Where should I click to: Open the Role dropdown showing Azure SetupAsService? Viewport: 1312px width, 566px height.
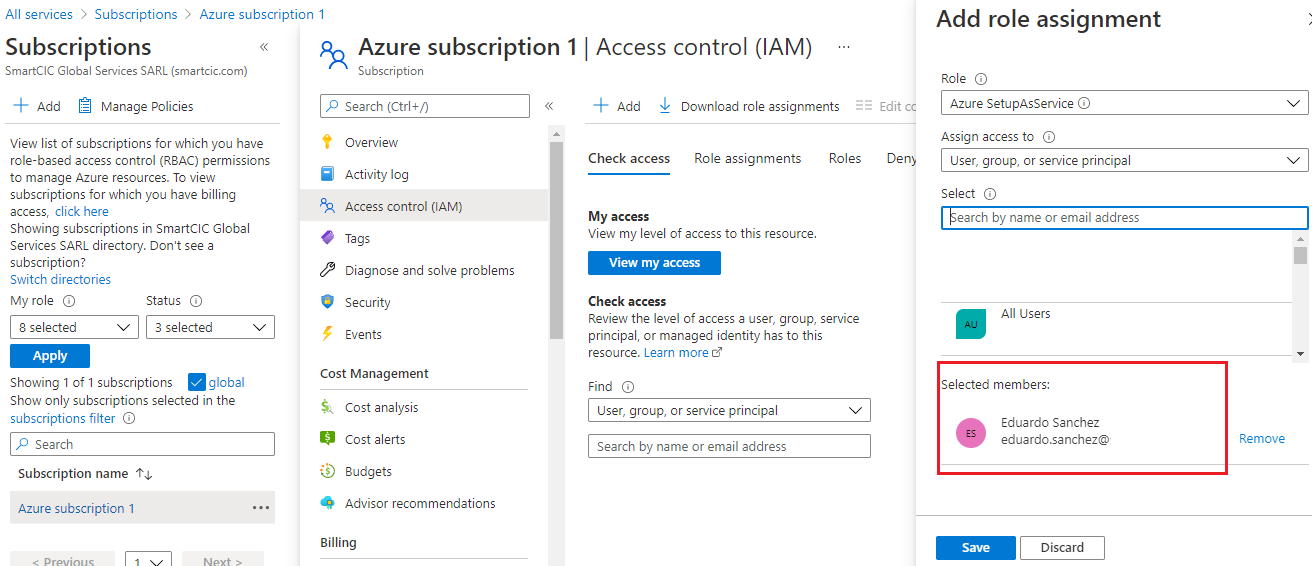[x=1124, y=103]
